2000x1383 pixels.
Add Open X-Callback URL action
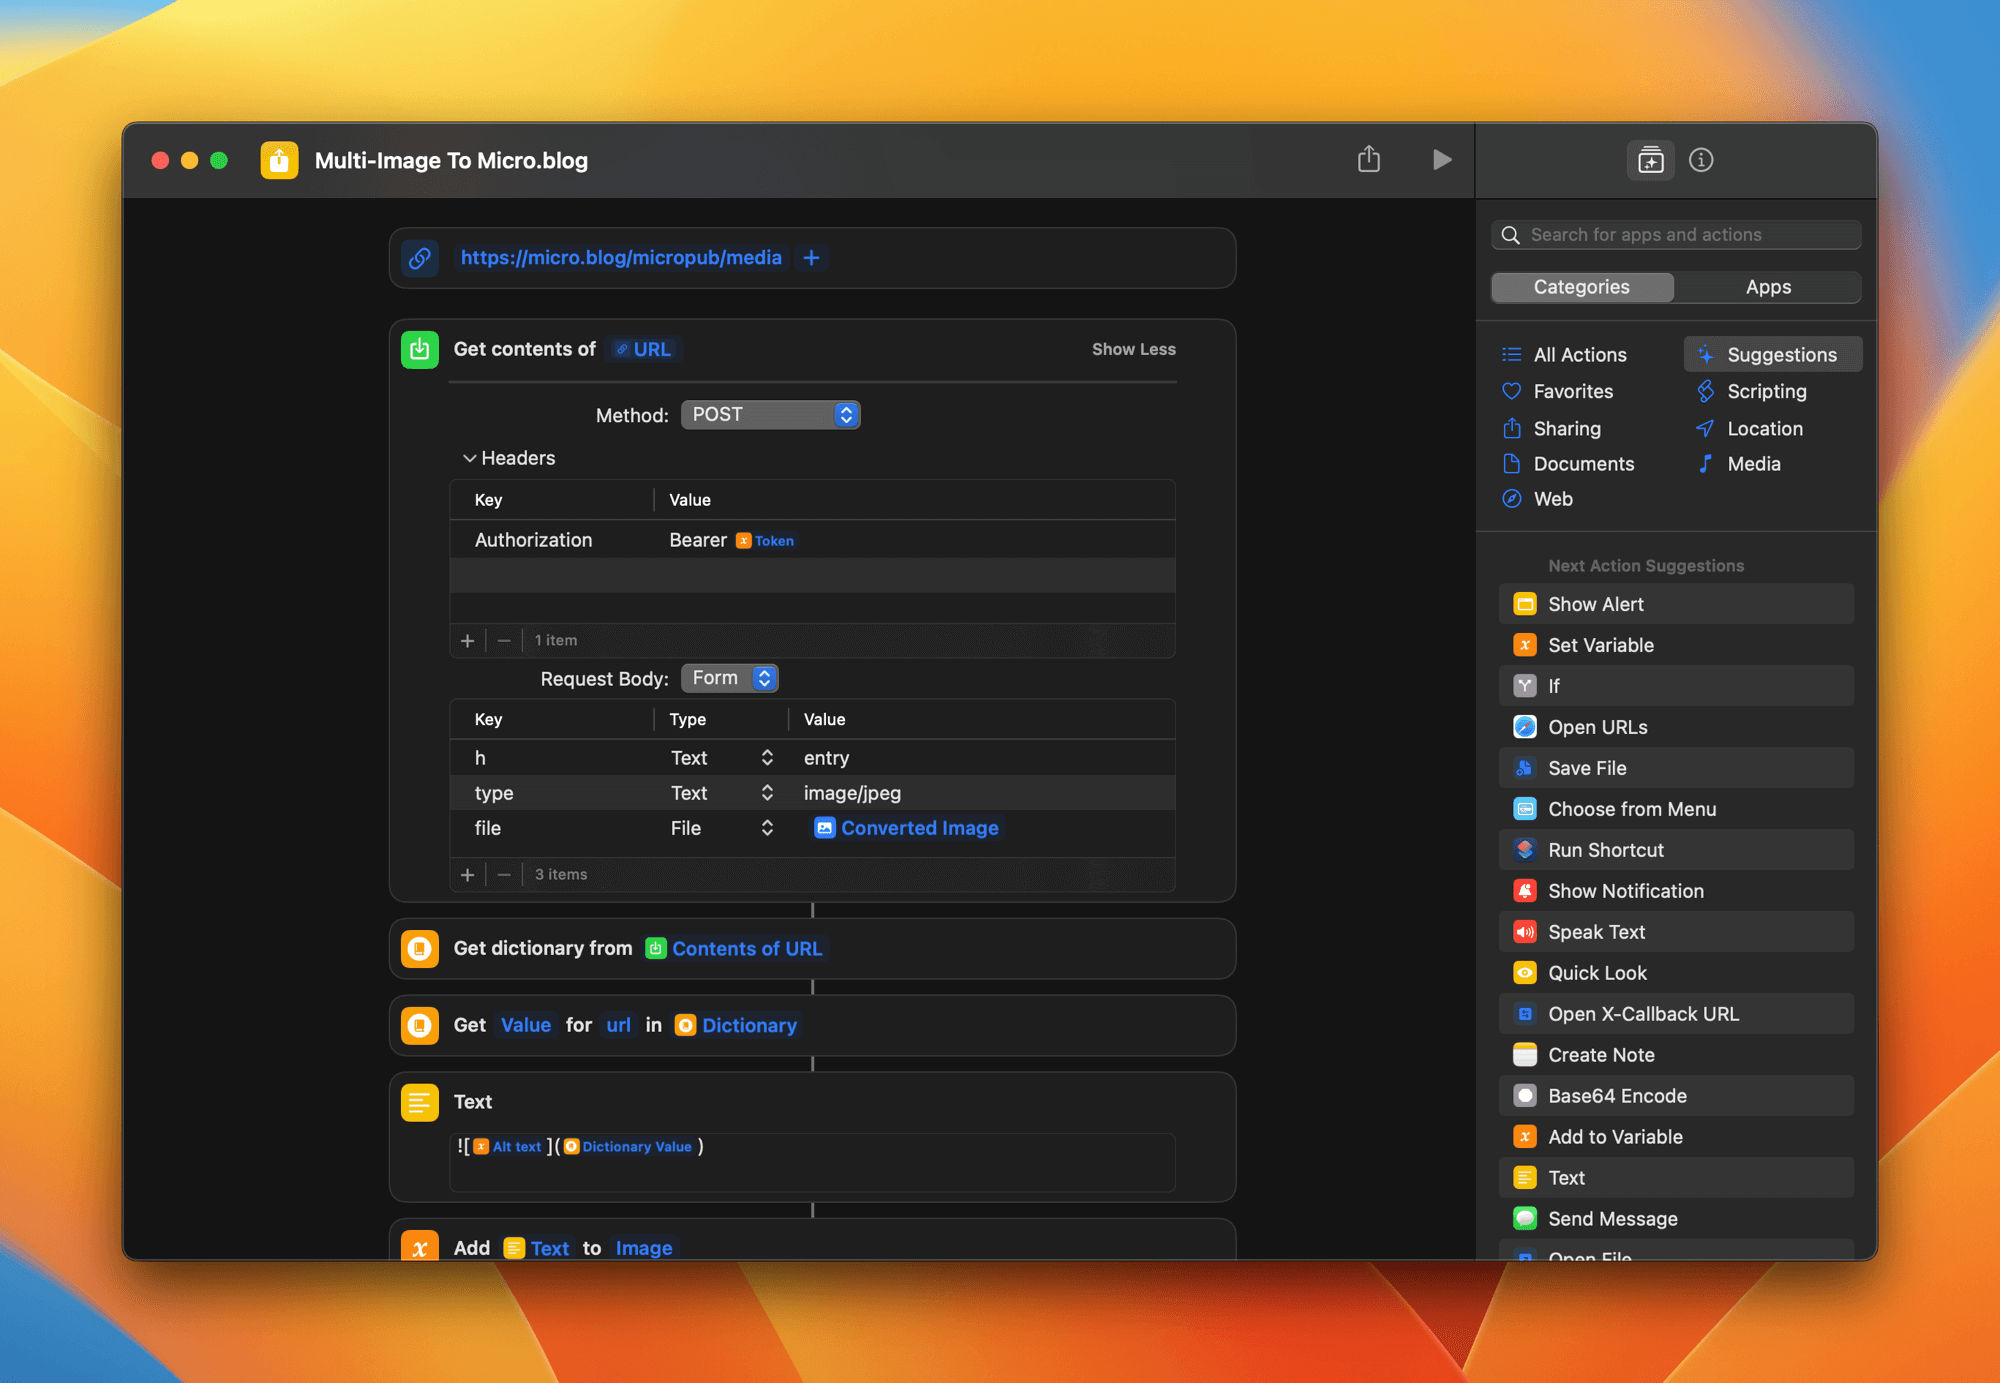pos(1676,1014)
